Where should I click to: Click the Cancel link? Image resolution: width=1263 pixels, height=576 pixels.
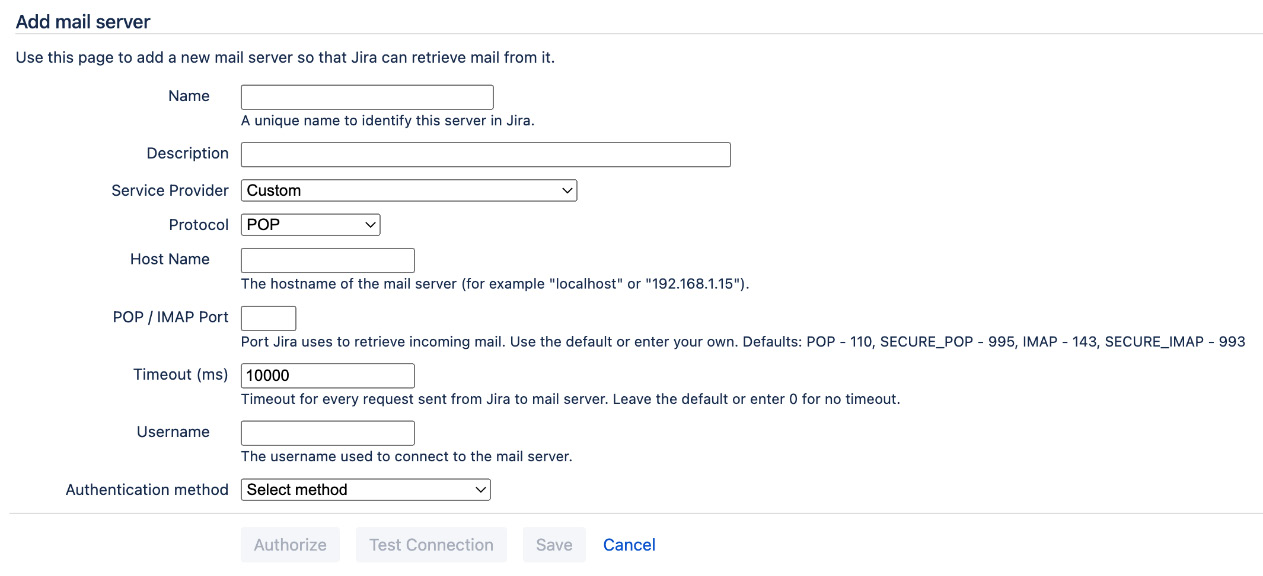pos(628,544)
